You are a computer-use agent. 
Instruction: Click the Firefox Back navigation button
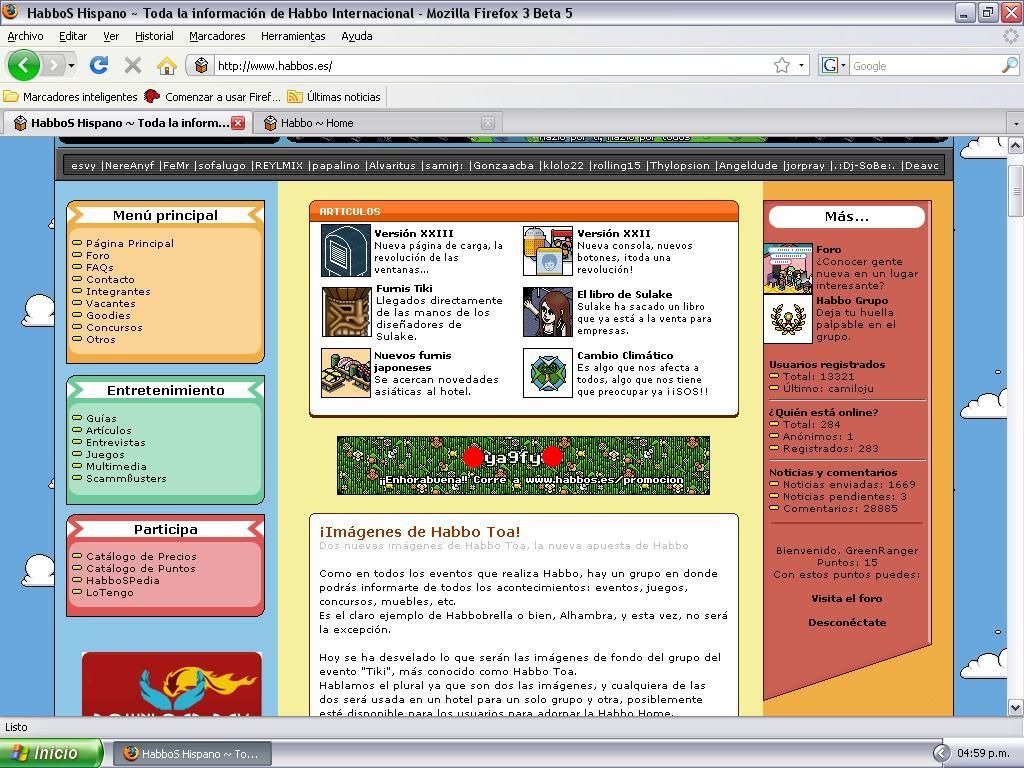(23, 65)
